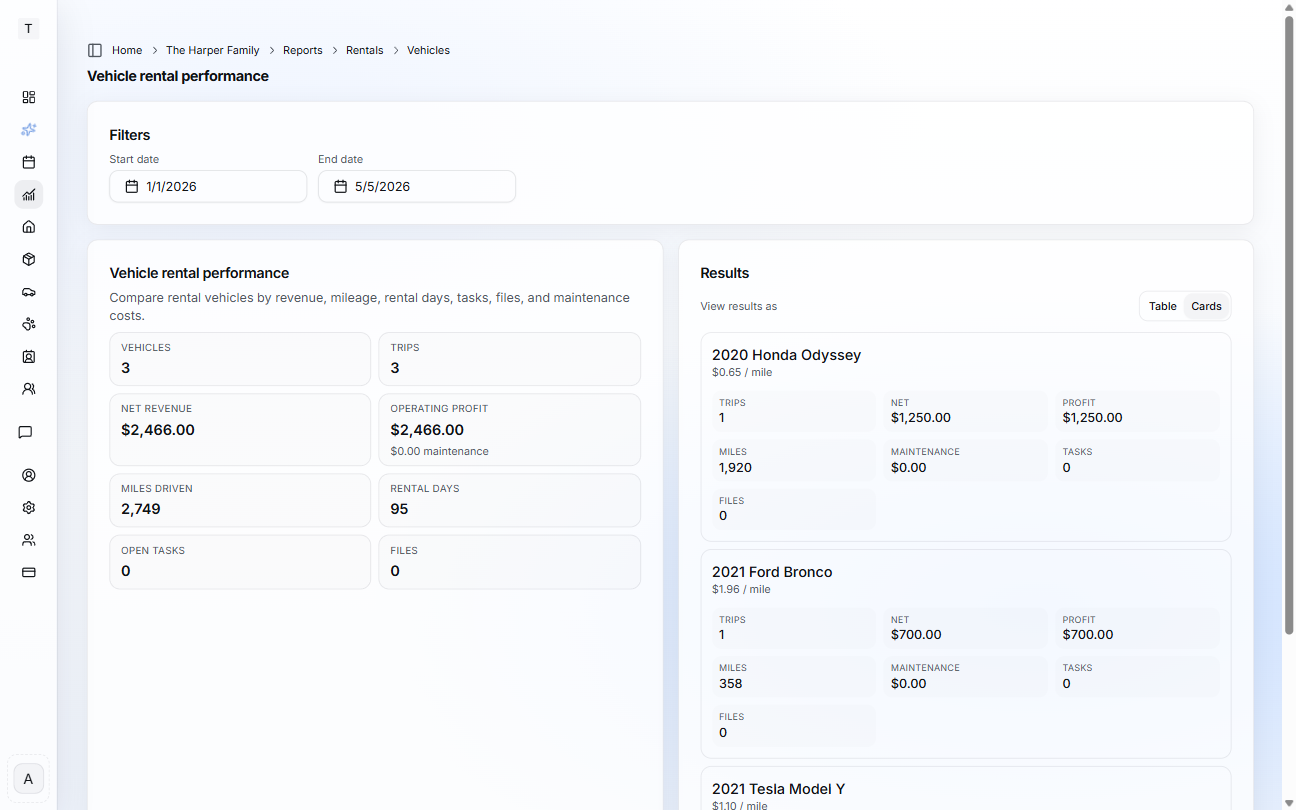The width and height of the screenshot is (1296, 810).
Task: Open the End date picker showing 5/5/2026
Action: click(x=417, y=186)
